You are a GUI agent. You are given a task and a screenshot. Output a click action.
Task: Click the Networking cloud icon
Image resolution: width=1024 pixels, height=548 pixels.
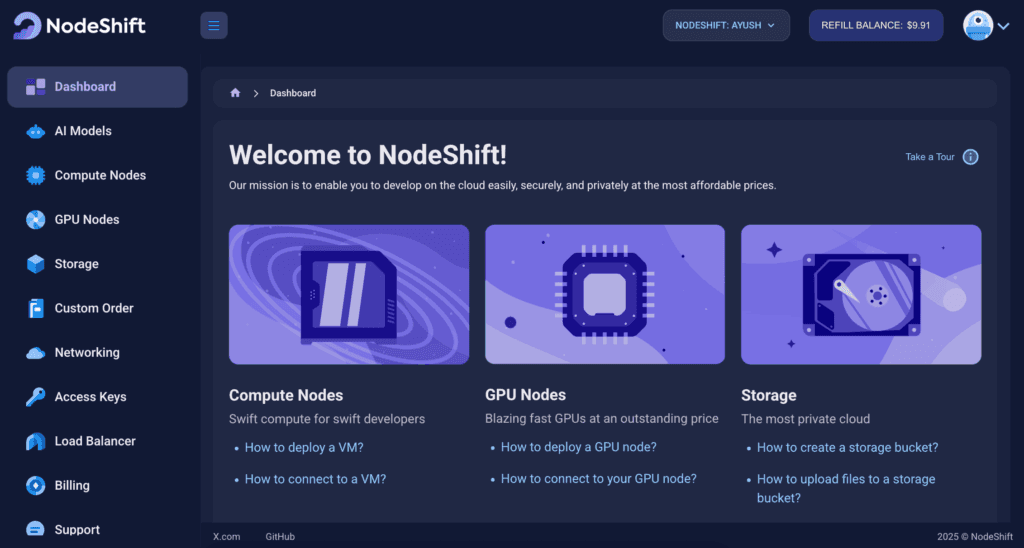click(x=36, y=353)
